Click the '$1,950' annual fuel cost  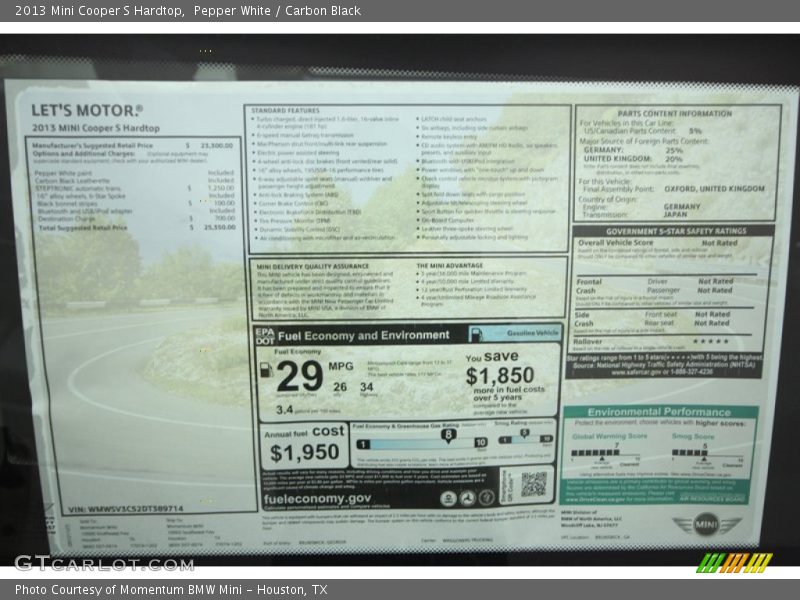click(x=305, y=452)
